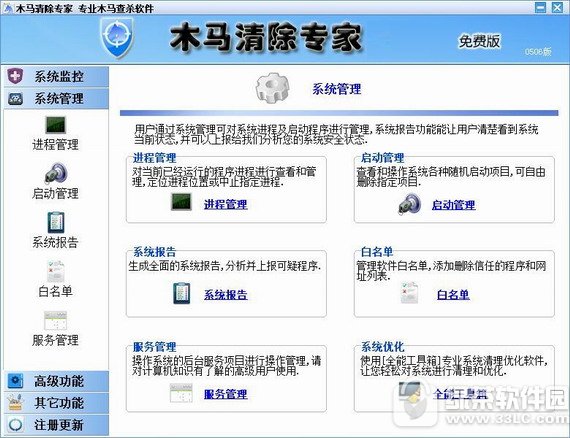Click the sidebar 白名单 checklist icon
570x438 pixels.
56,271
